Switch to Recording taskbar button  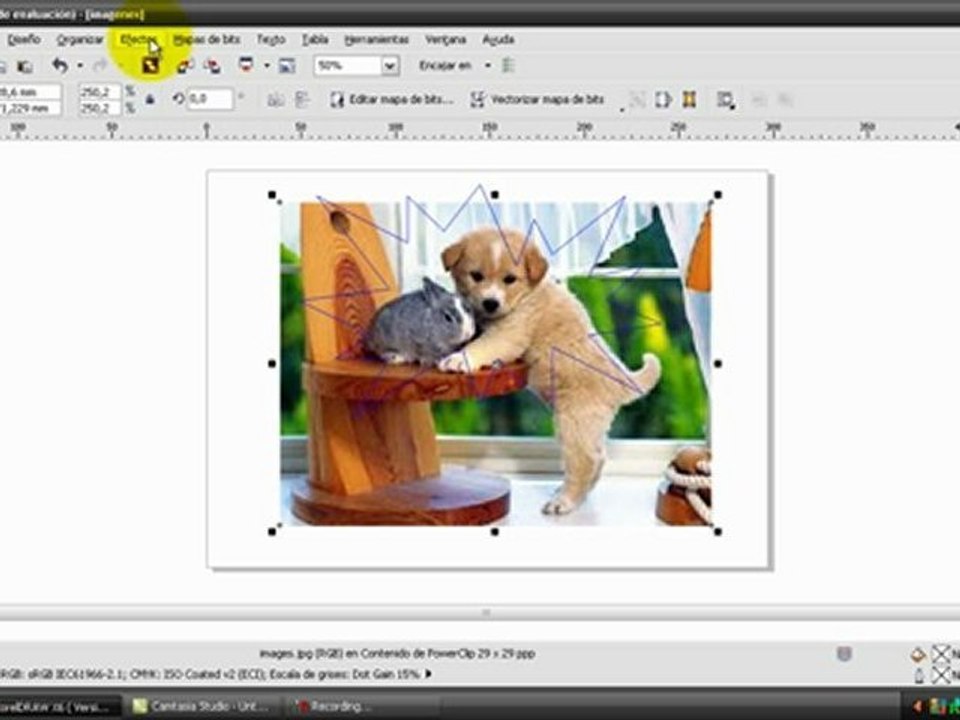pos(363,707)
